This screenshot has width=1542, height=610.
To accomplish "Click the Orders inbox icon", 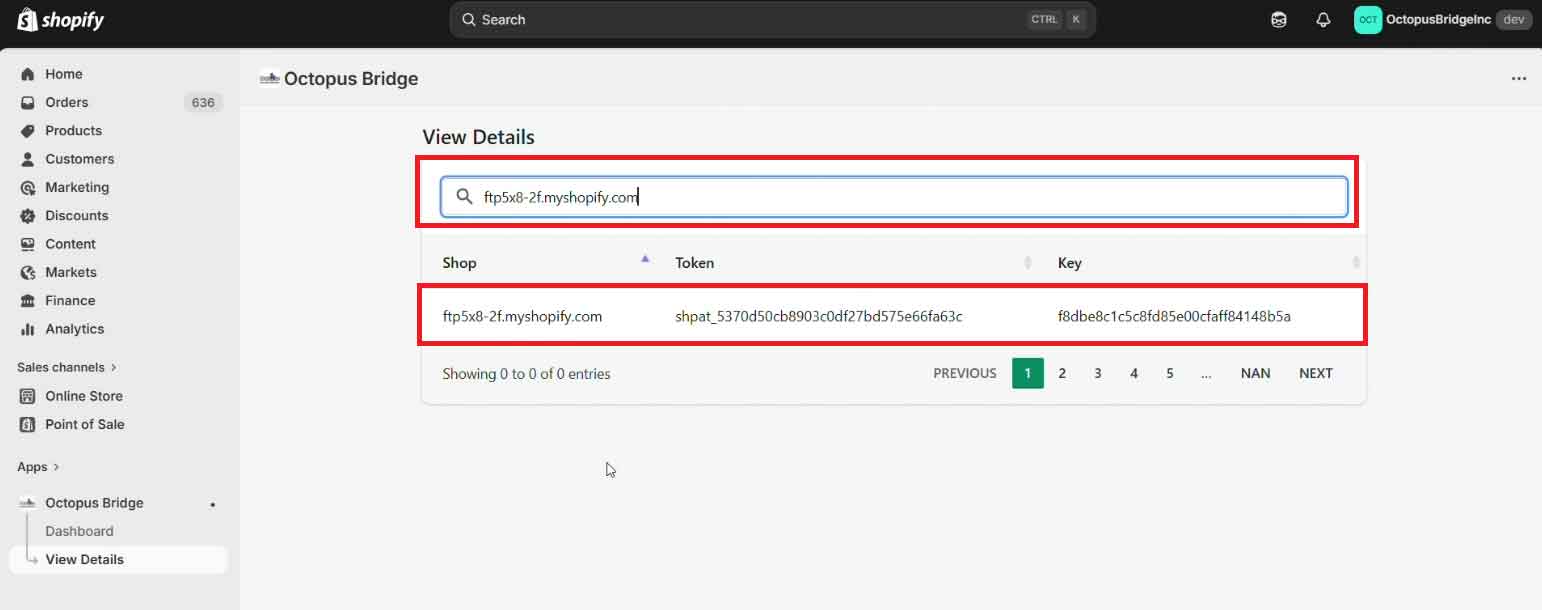I will click(x=27, y=102).
